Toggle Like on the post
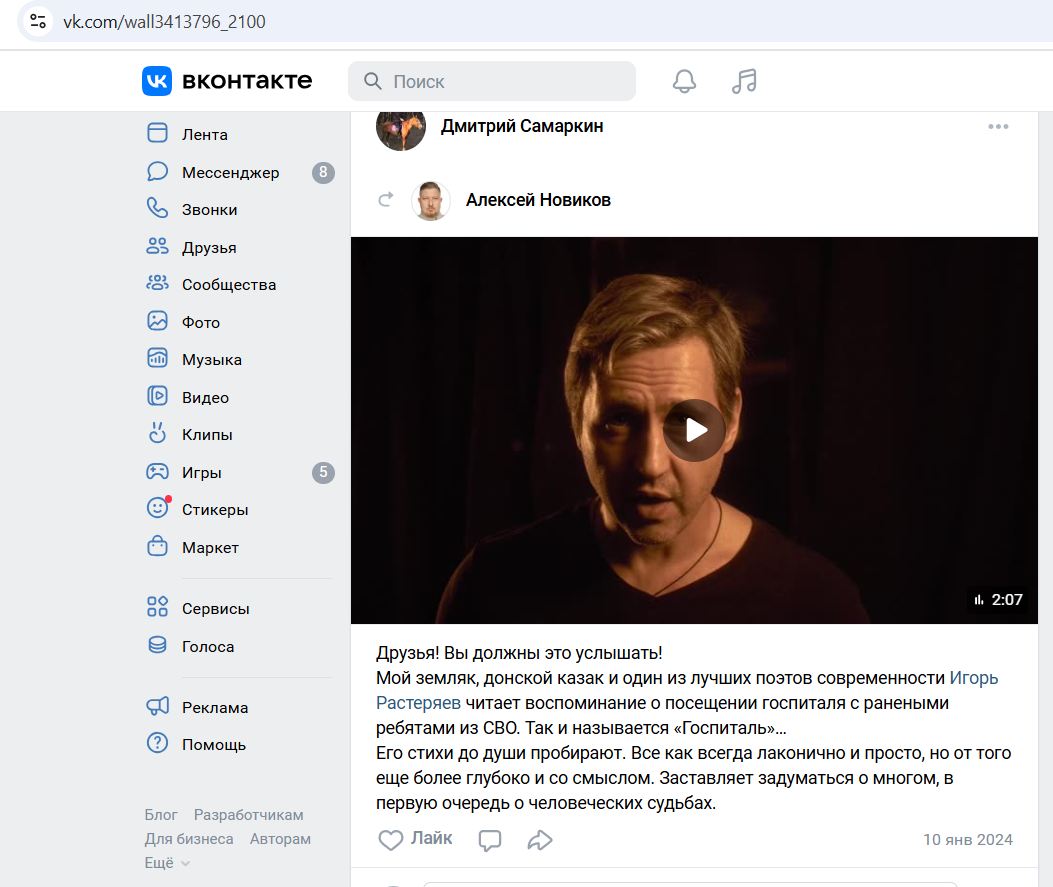Screen dimensions: 1053x887 click(x=415, y=839)
